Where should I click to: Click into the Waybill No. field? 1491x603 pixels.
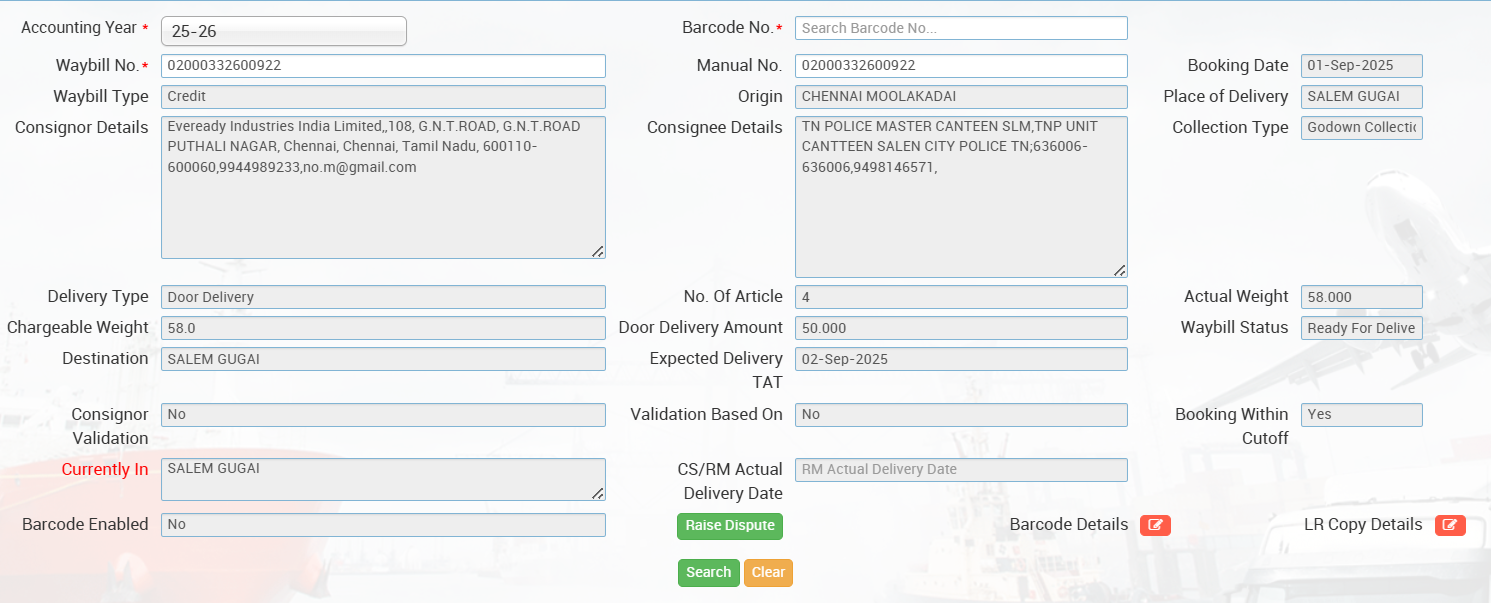coord(383,66)
